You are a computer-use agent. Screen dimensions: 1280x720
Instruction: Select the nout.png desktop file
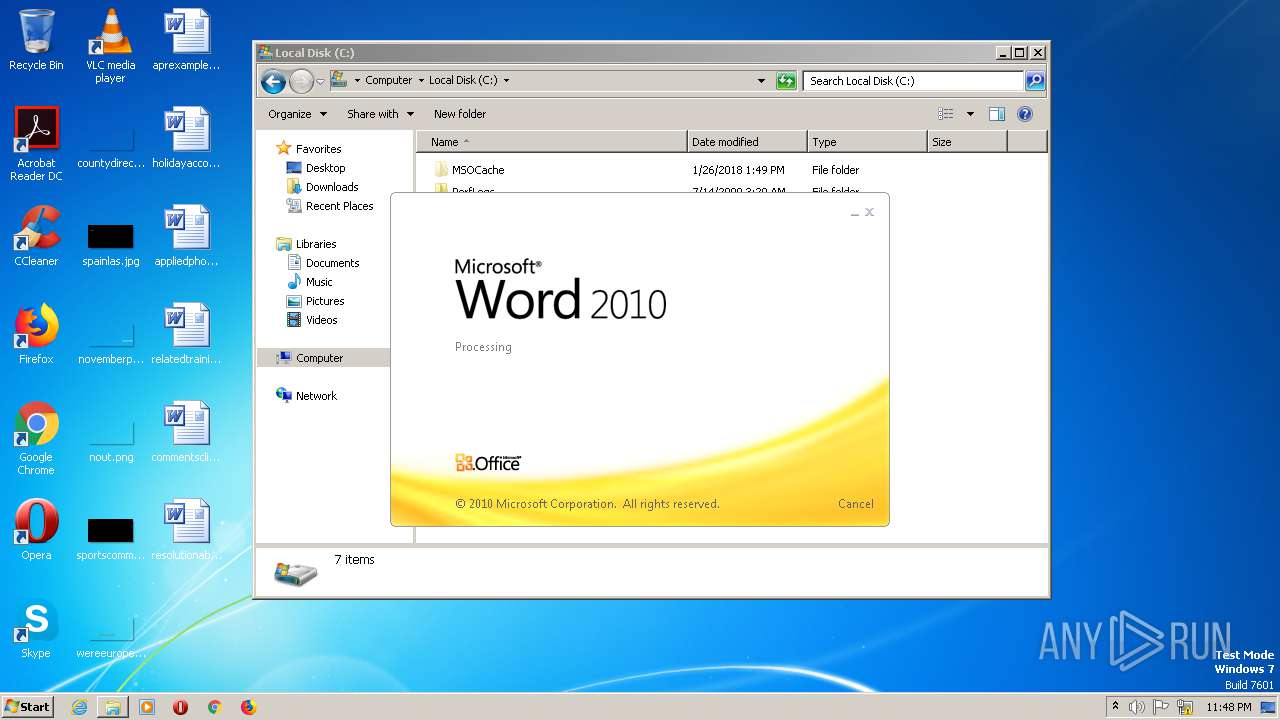point(111,442)
